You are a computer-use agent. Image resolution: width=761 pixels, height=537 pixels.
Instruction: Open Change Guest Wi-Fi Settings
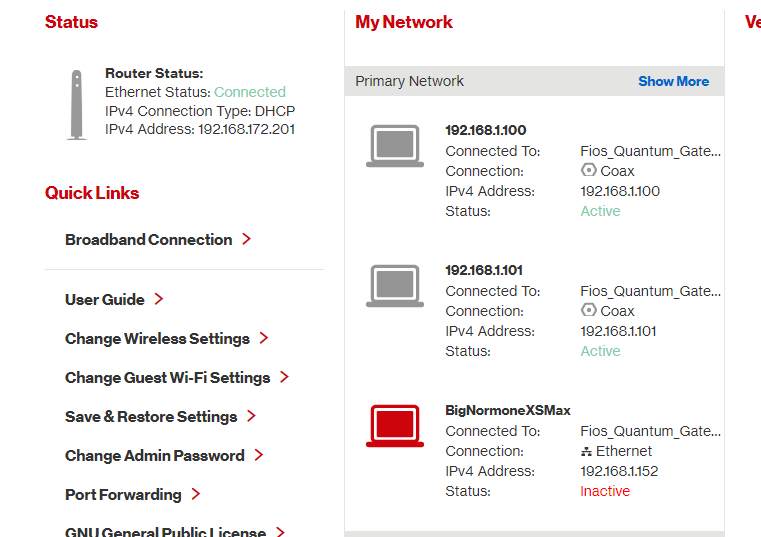(x=167, y=378)
